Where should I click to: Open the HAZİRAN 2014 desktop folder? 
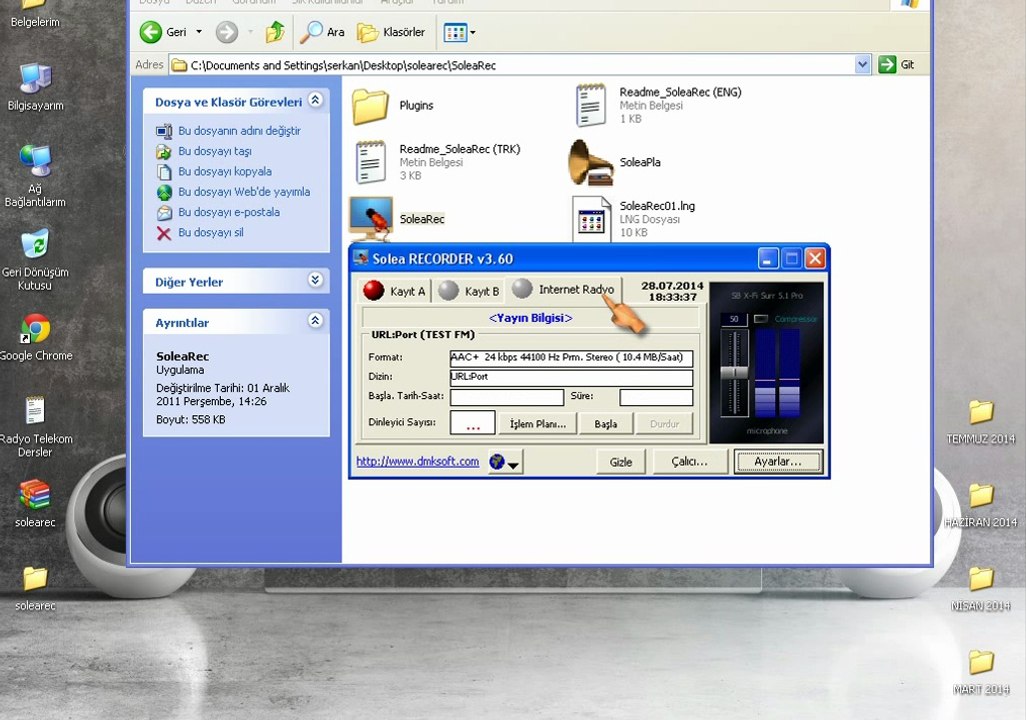click(x=981, y=505)
